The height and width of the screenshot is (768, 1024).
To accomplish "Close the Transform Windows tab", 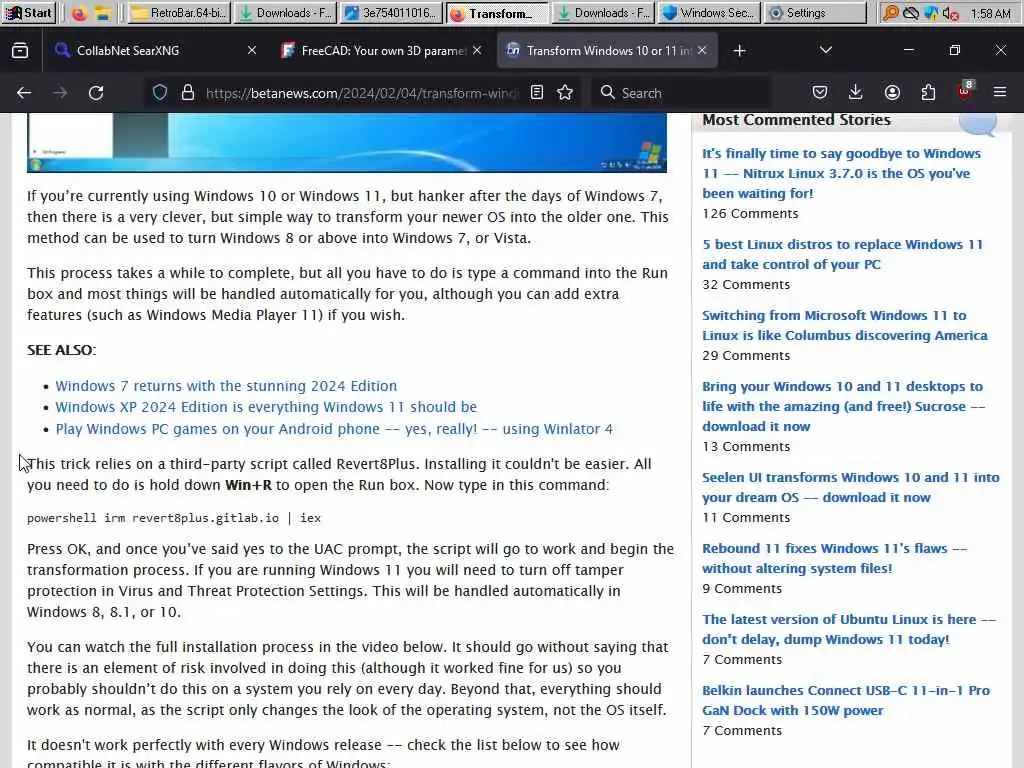I will click(702, 50).
